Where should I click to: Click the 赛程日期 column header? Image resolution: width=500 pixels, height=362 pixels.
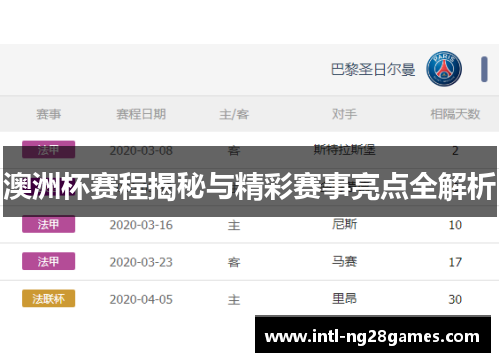pyautogui.click(x=141, y=114)
